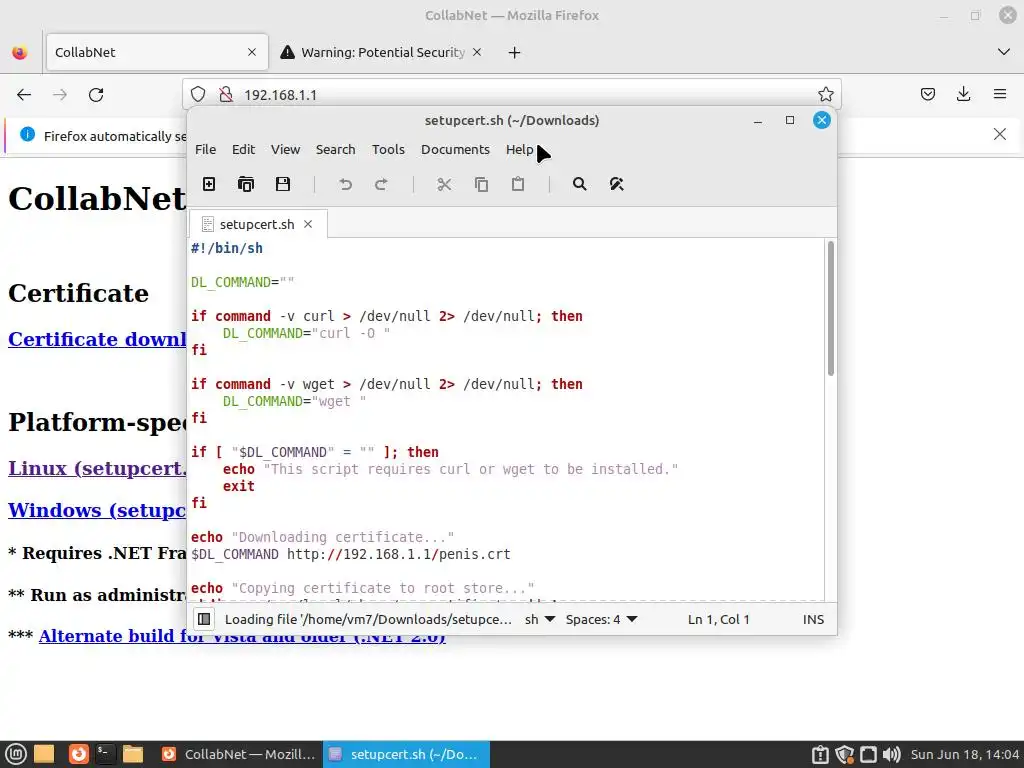Save the setupcert.sh document
This screenshot has height=768, width=1024.
coord(283,184)
